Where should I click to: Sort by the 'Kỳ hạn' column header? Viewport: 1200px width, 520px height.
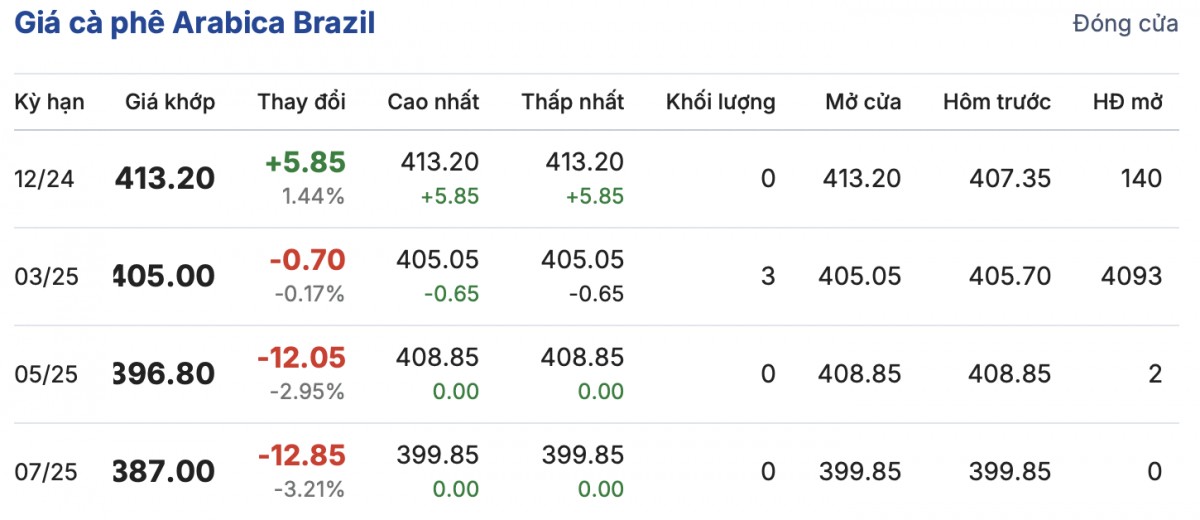(x=49, y=102)
